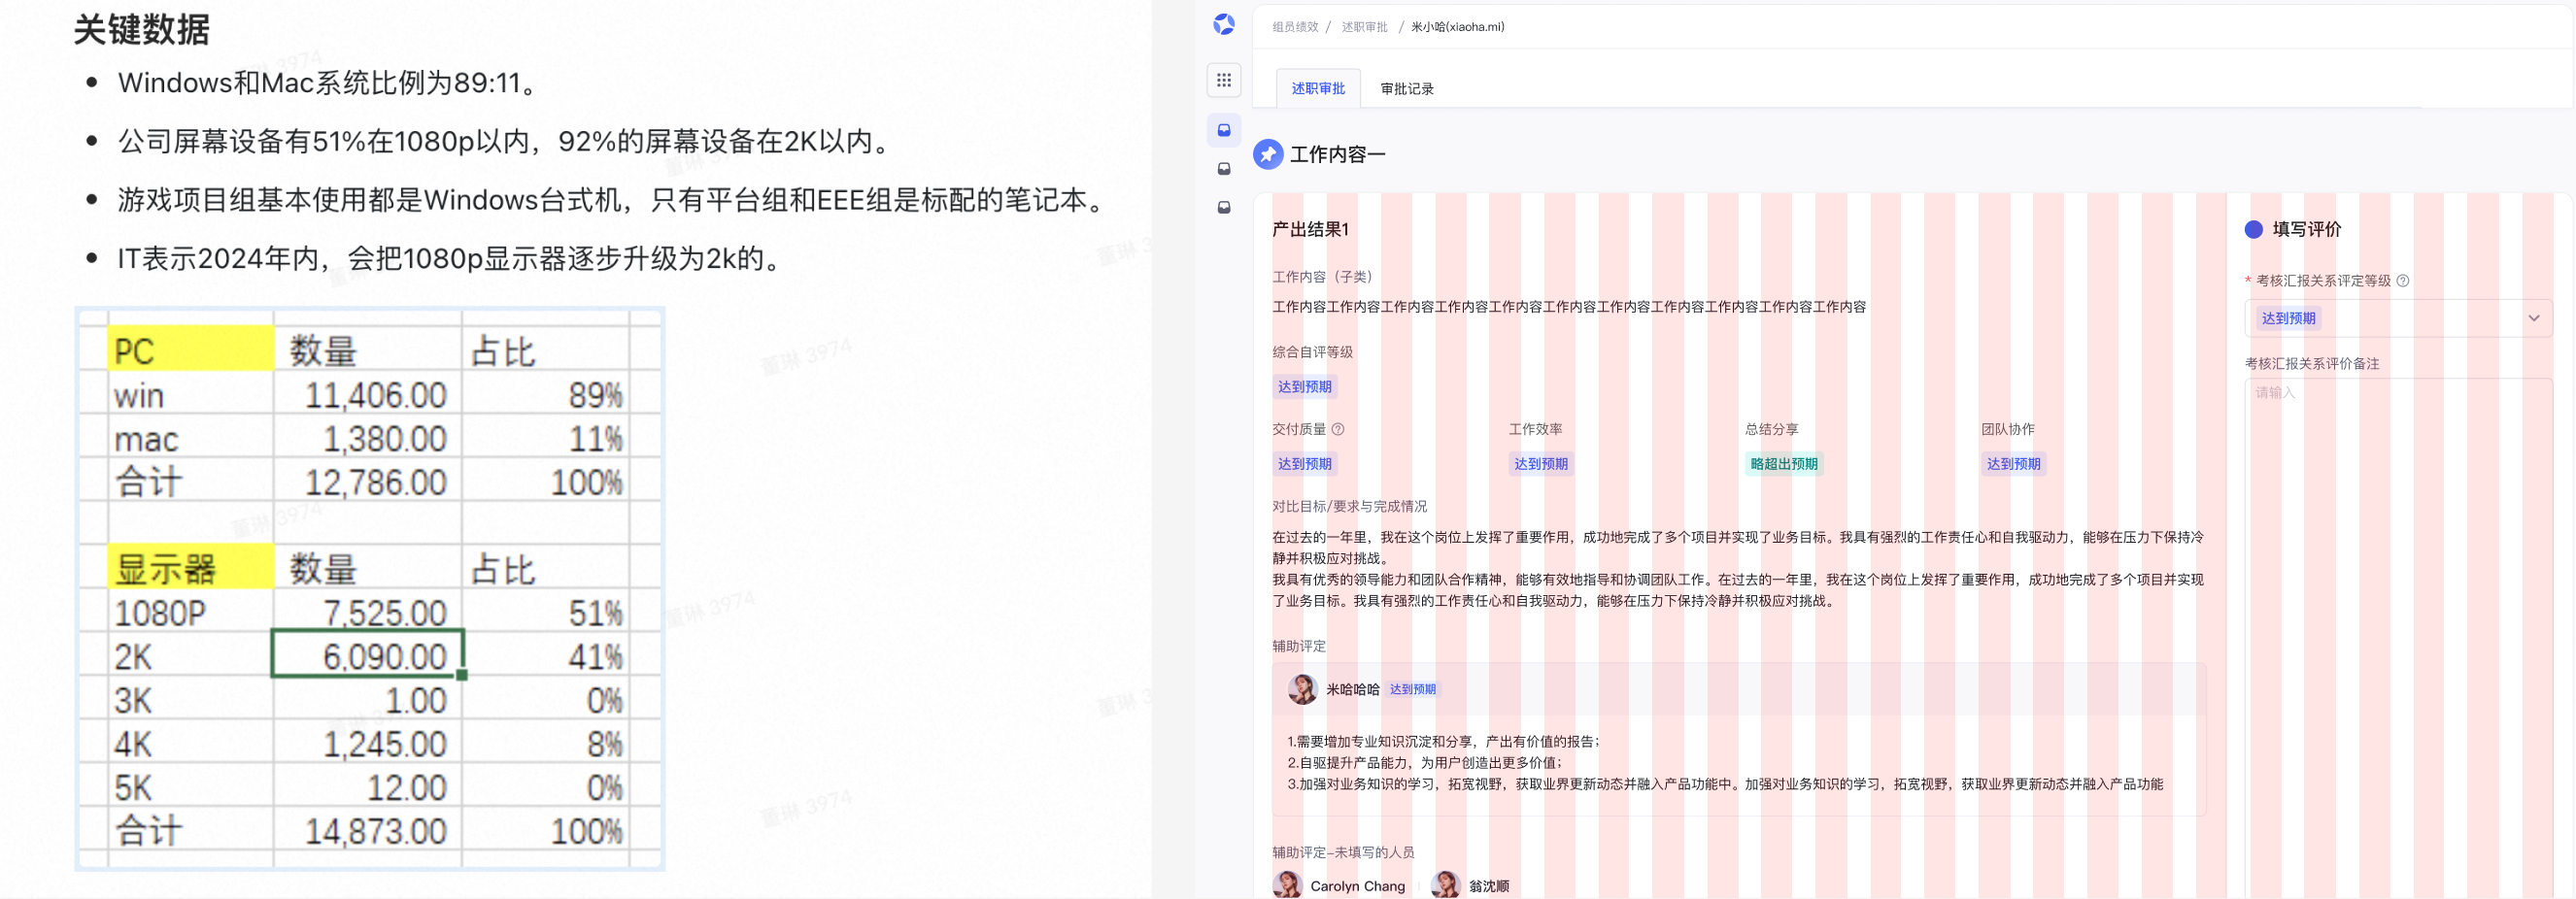The image size is (2576, 899).
Task: Click the name 翁沈顺
Action: pyautogui.click(x=1488, y=886)
